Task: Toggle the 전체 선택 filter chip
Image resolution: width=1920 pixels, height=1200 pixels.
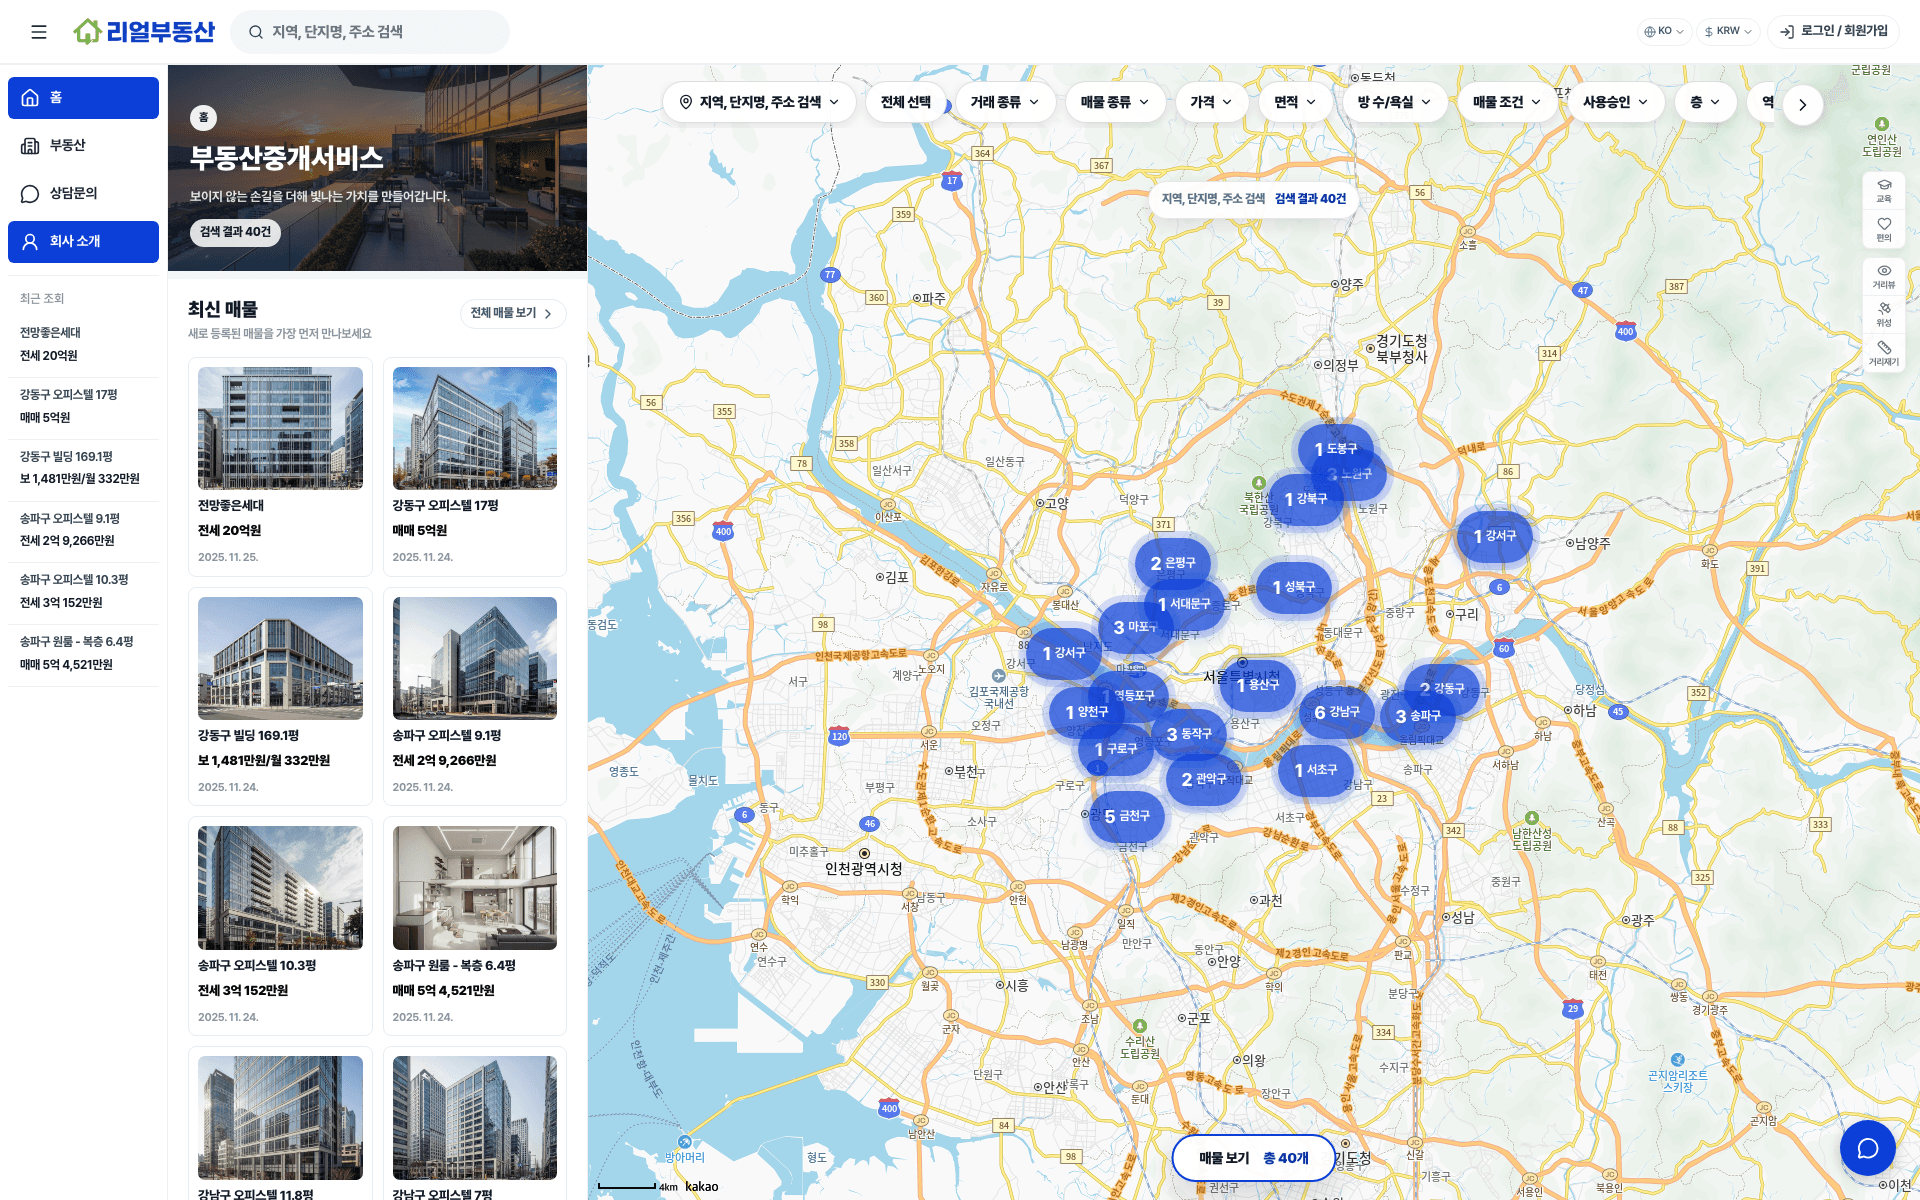Action: coord(906,102)
